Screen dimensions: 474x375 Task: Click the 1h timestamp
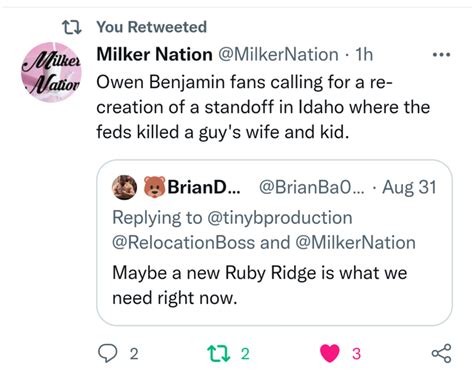pyautogui.click(x=364, y=54)
